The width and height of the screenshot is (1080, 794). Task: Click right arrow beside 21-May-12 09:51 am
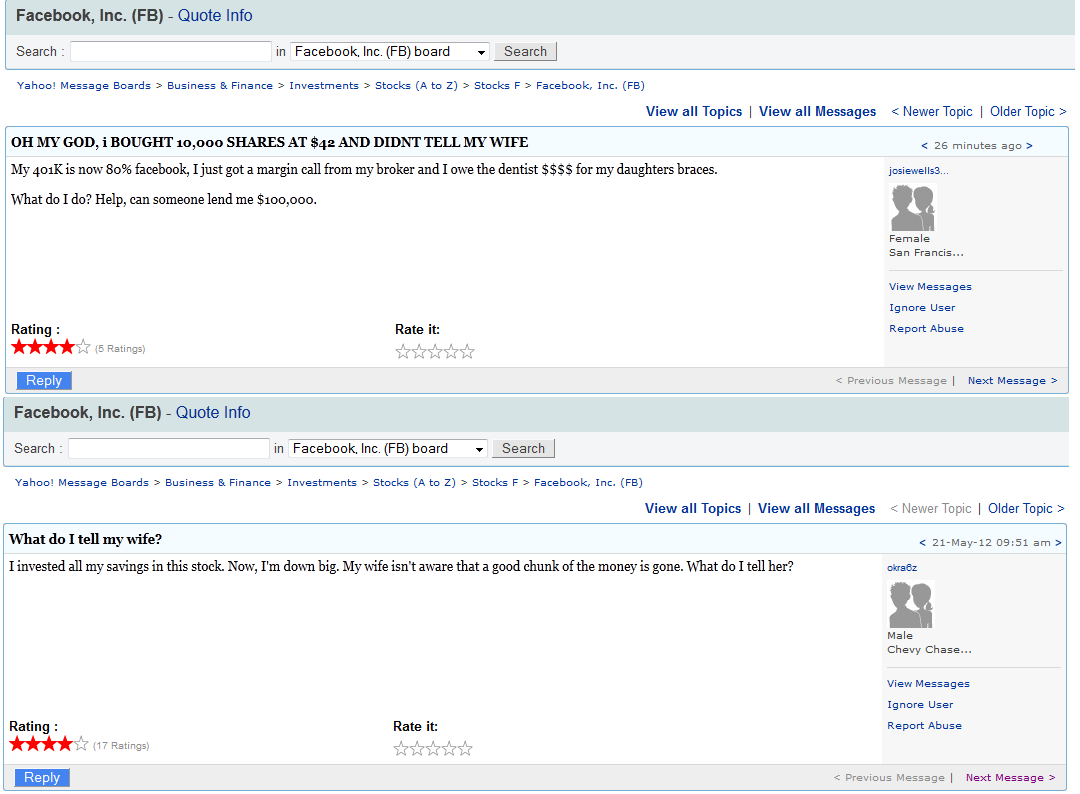coord(1058,543)
